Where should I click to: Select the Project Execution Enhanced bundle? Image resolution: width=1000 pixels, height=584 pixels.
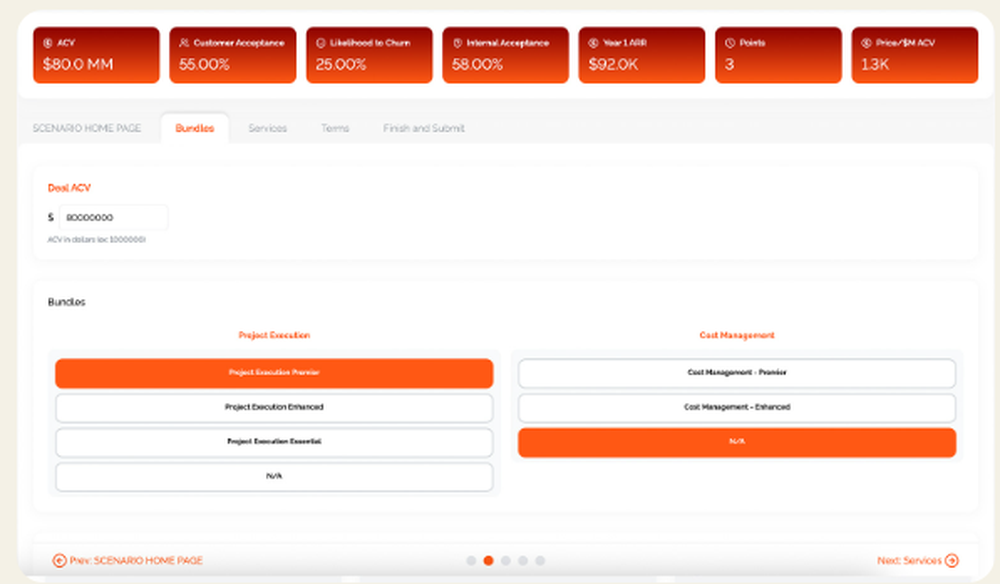(x=275, y=408)
